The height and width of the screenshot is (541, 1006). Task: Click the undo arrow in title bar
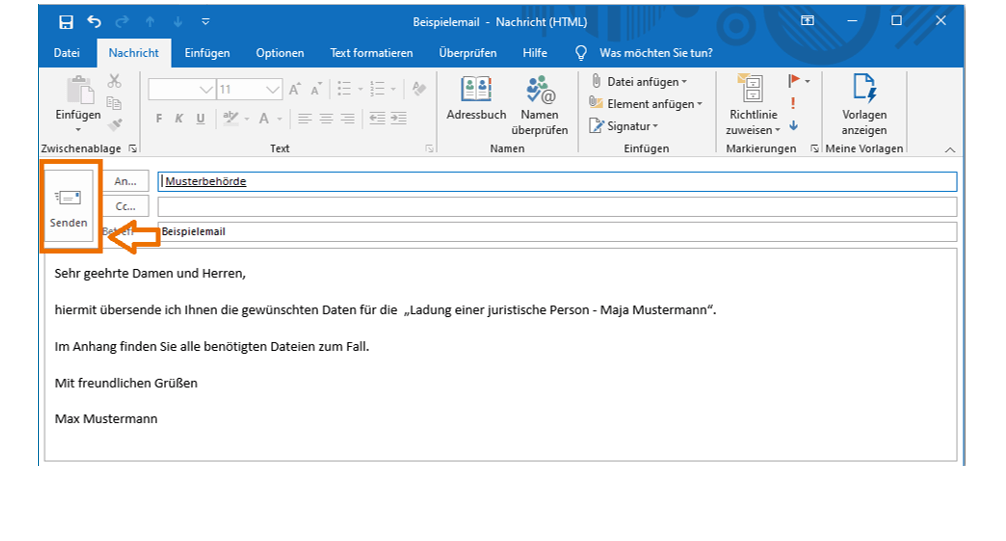point(94,21)
